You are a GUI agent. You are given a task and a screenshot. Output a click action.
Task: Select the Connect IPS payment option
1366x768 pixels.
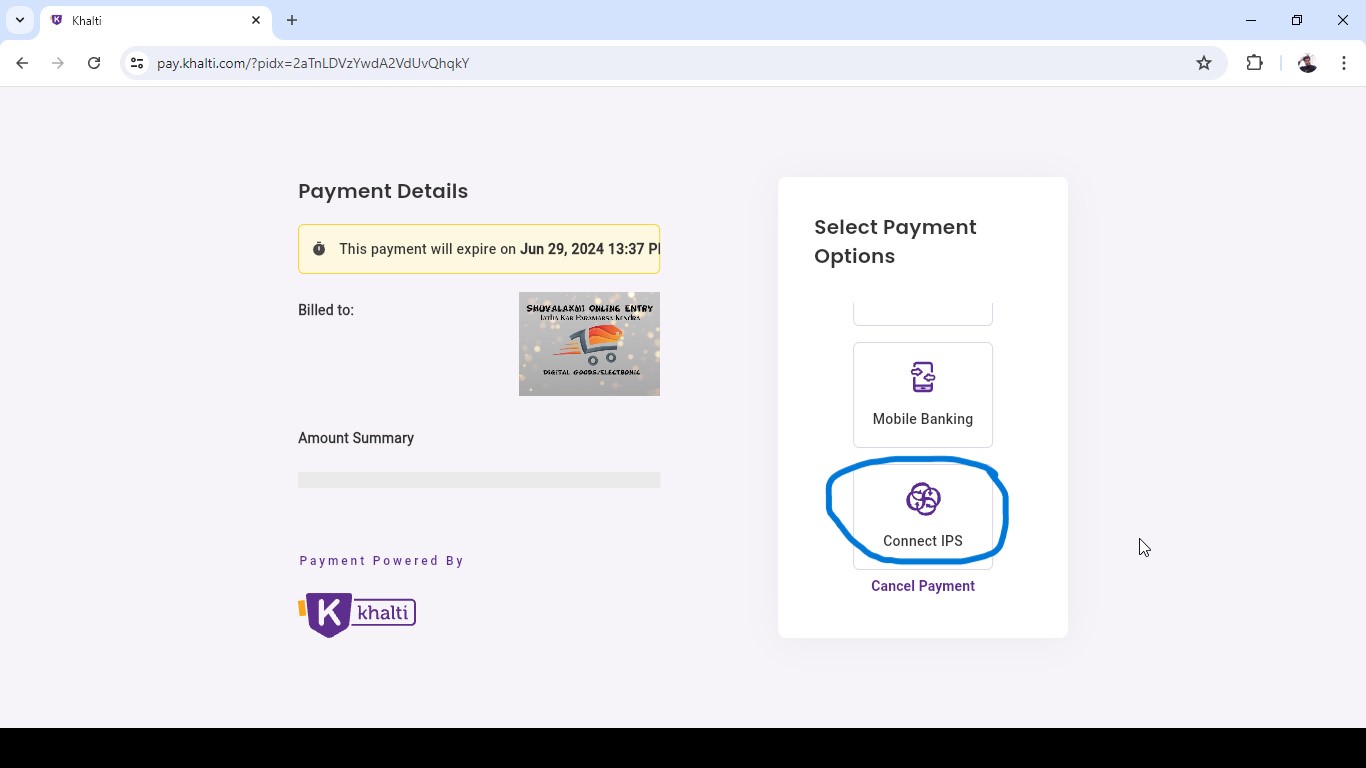coord(922,516)
